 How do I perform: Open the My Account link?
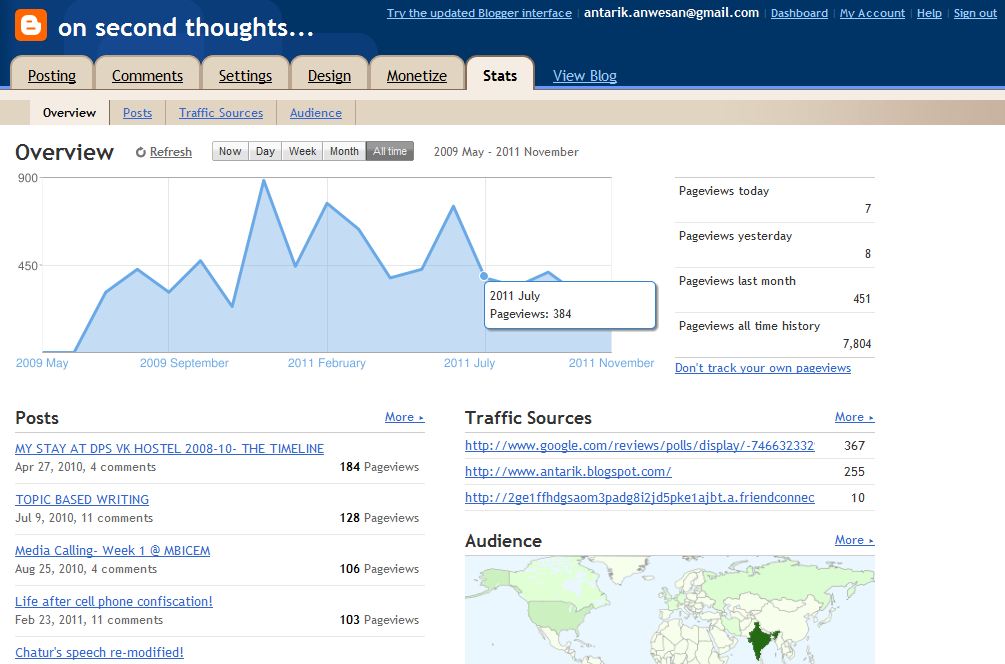[872, 13]
